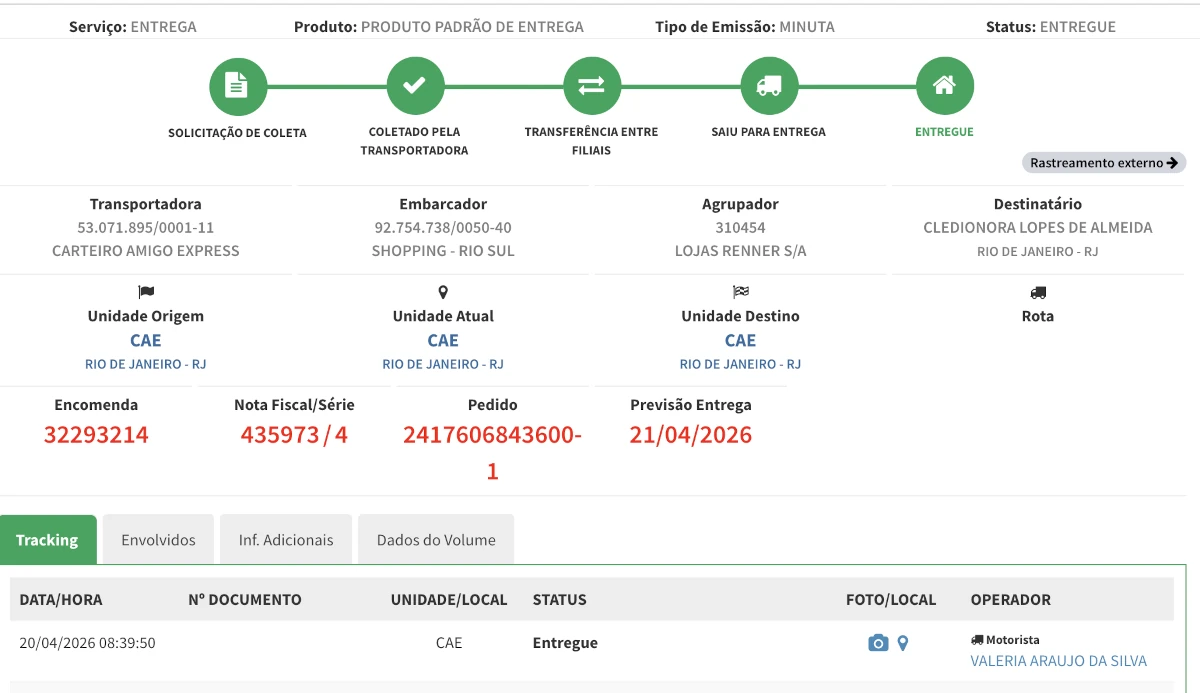Click transportadora name Carteiro Amigo Express
The width and height of the screenshot is (1200, 693).
[146, 251]
